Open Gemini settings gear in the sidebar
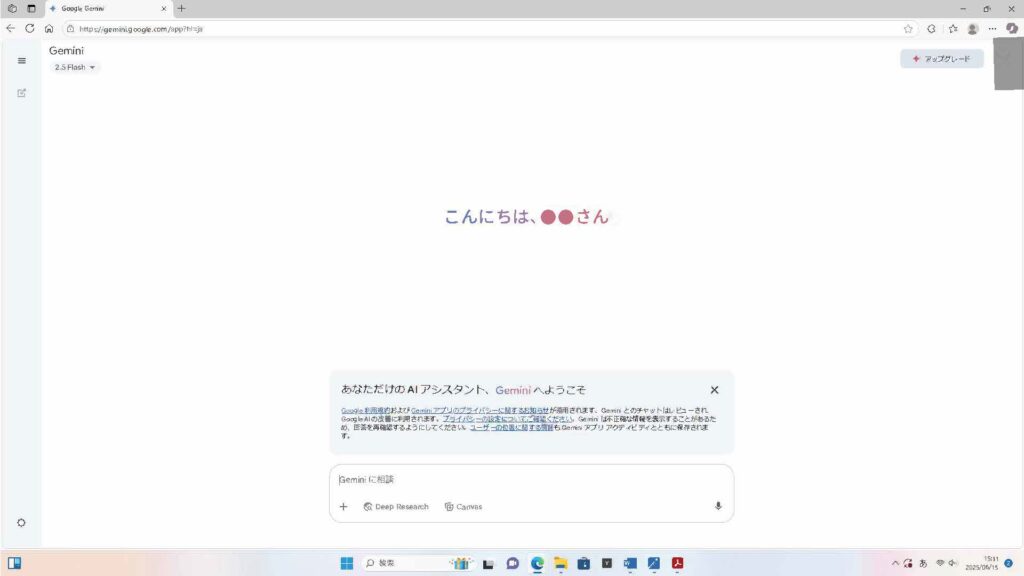Image resolution: width=1024 pixels, height=576 pixels. [x=22, y=523]
